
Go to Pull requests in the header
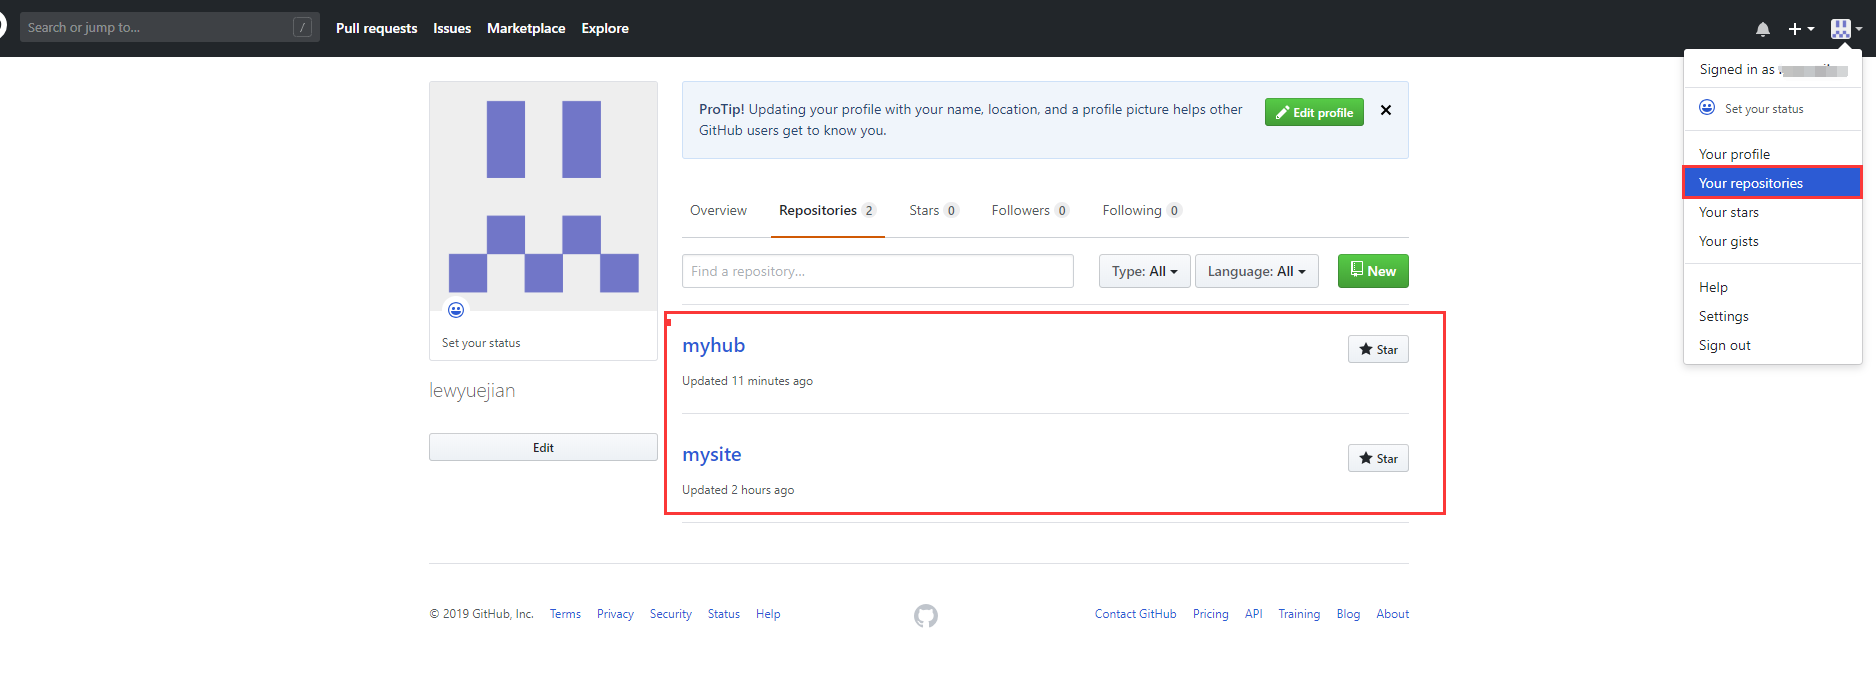[376, 28]
